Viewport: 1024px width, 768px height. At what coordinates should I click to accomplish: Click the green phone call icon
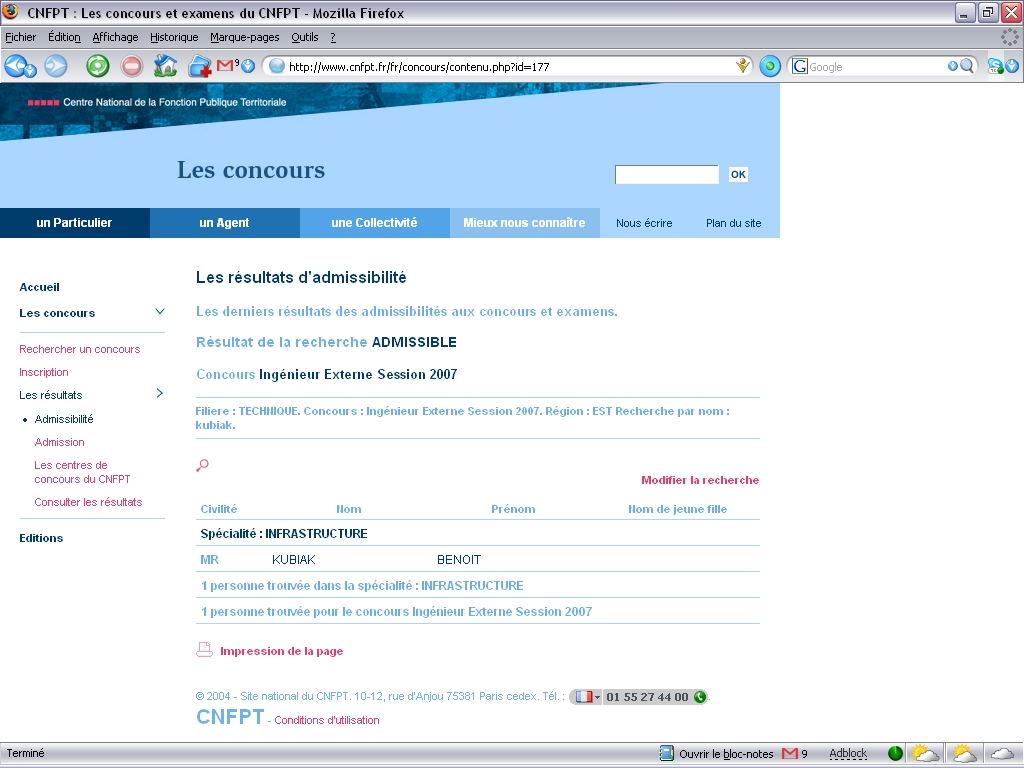[700, 697]
